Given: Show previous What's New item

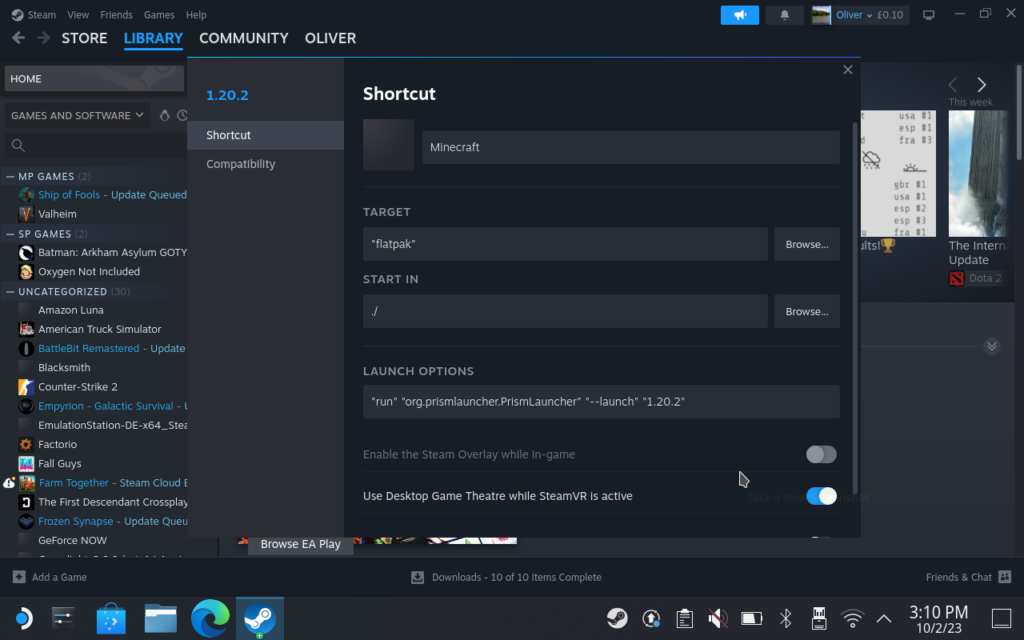Looking at the screenshot, I should (x=953, y=84).
